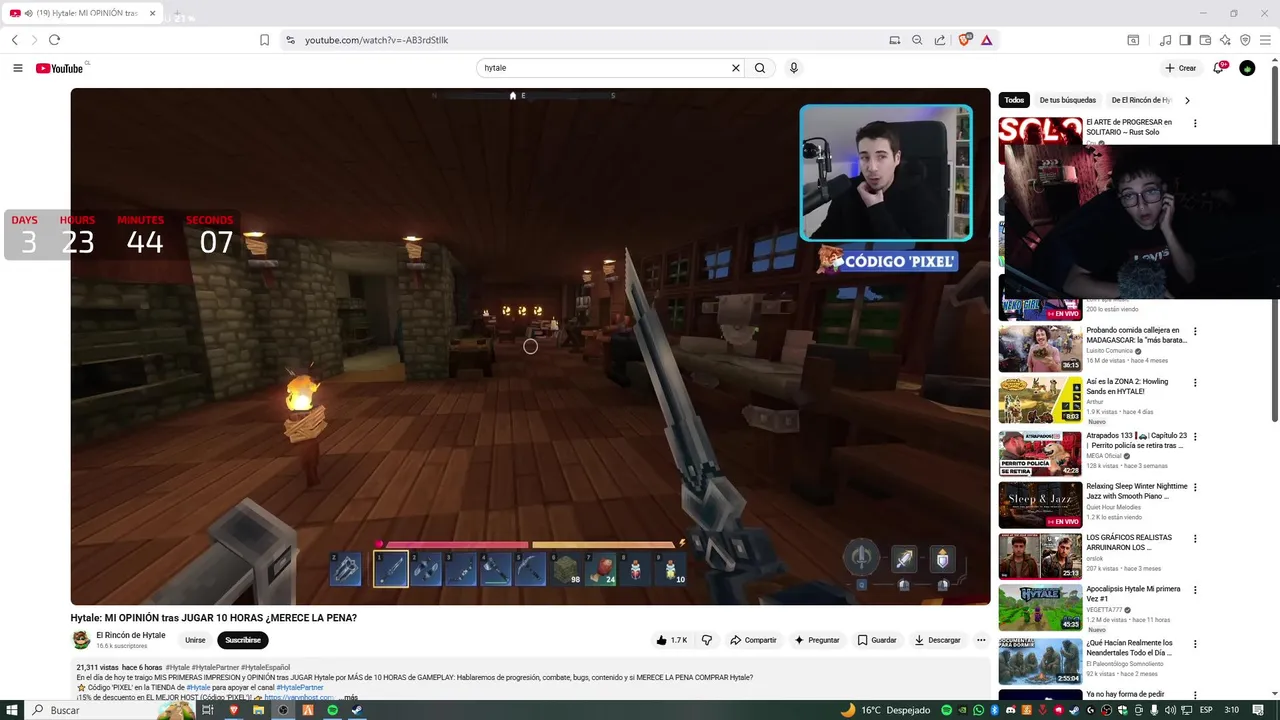The image size is (1280, 720).
Task: Show more filter chips with right arrow
Action: (x=1187, y=100)
